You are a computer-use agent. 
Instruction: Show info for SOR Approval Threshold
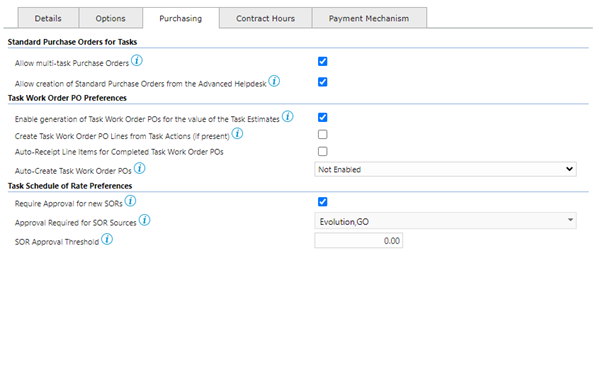(x=107, y=239)
